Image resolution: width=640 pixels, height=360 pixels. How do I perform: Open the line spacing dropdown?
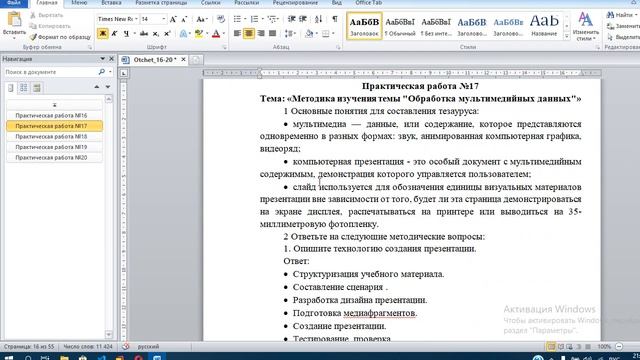(290, 33)
